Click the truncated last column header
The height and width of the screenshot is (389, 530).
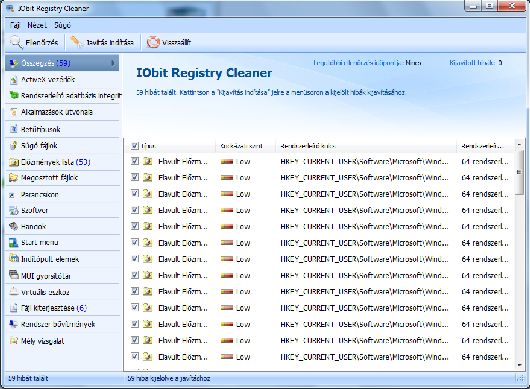(x=486, y=146)
